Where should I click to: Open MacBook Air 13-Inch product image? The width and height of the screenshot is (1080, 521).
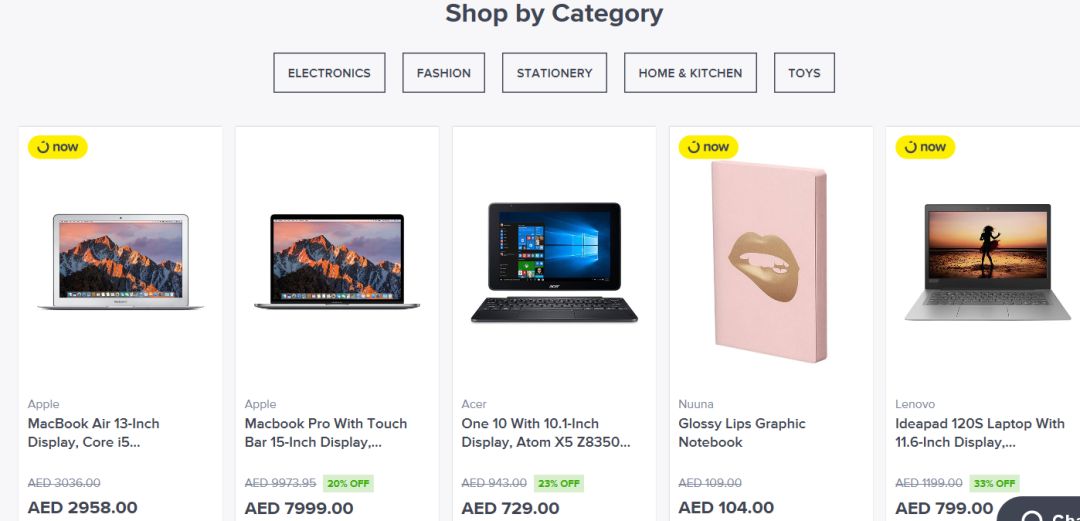120,262
